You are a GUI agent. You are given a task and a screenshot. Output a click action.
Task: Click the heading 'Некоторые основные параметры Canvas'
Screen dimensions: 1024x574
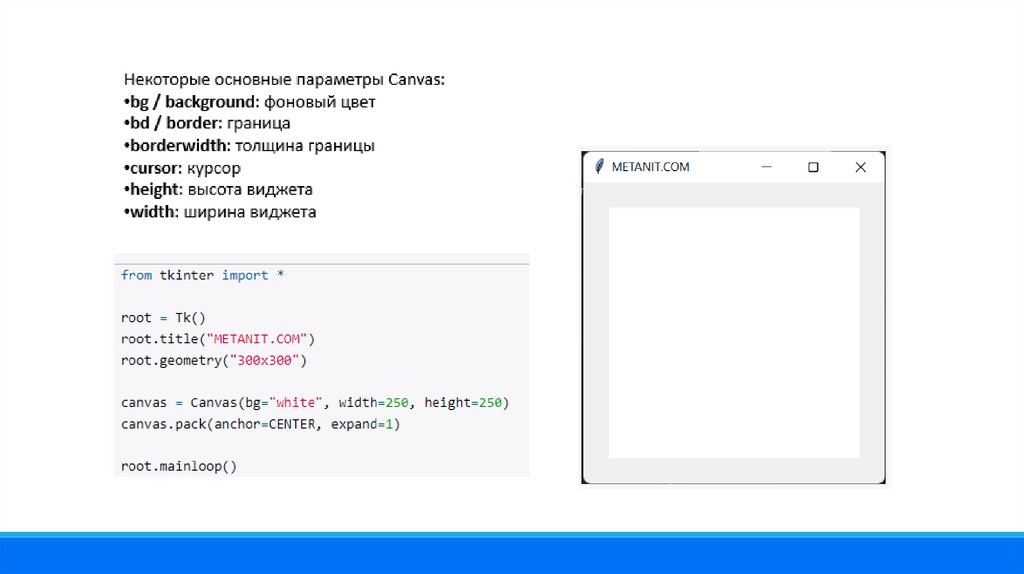[x=284, y=79]
